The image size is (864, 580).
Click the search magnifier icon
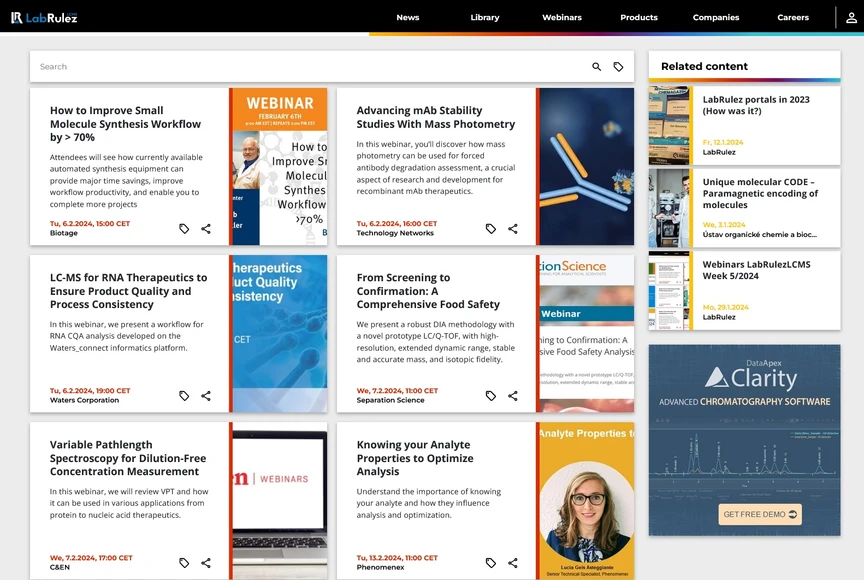(596, 67)
